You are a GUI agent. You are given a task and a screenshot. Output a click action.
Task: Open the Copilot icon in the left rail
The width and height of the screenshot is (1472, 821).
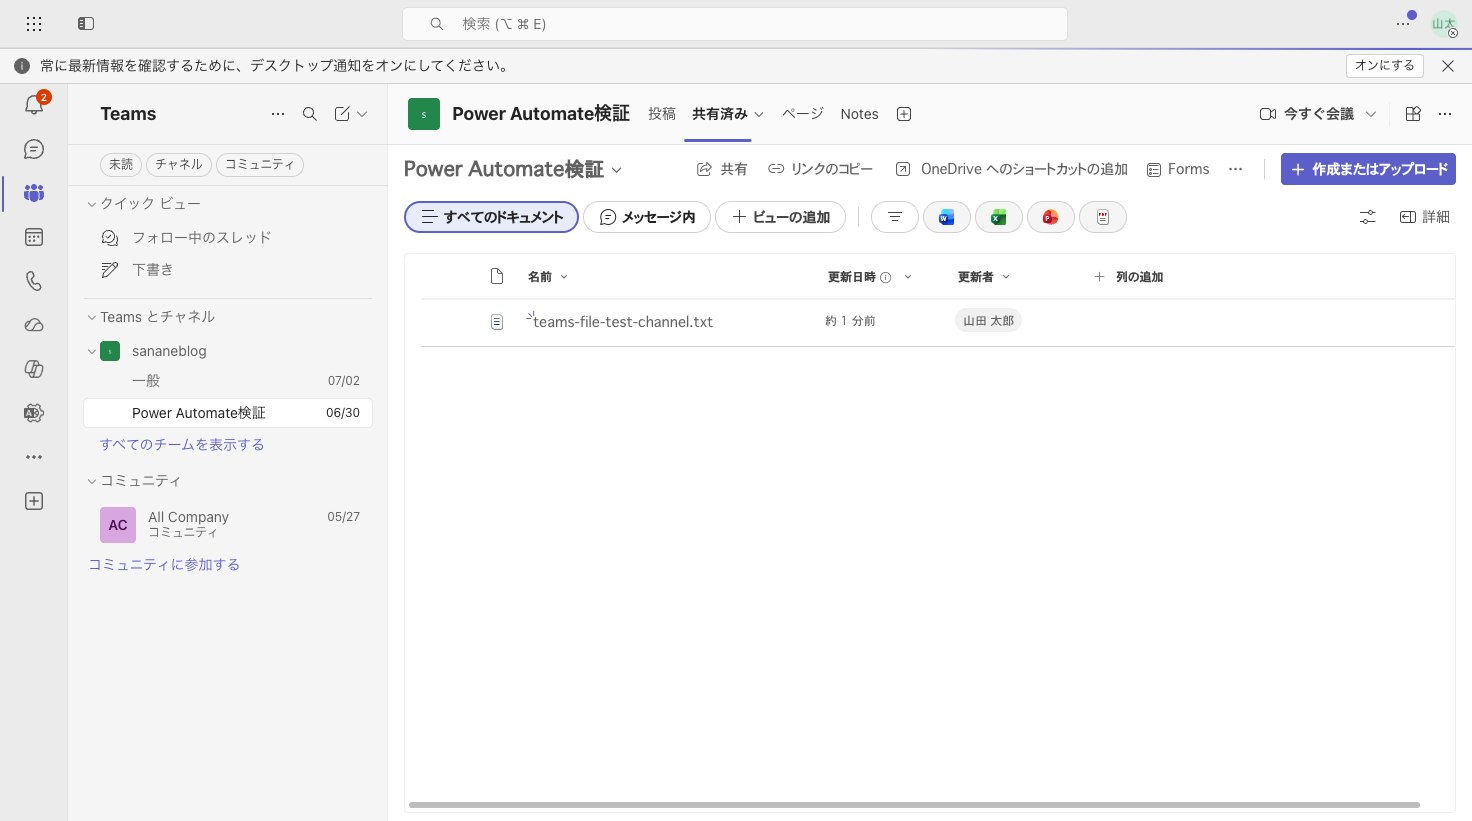click(x=34, y=369)
